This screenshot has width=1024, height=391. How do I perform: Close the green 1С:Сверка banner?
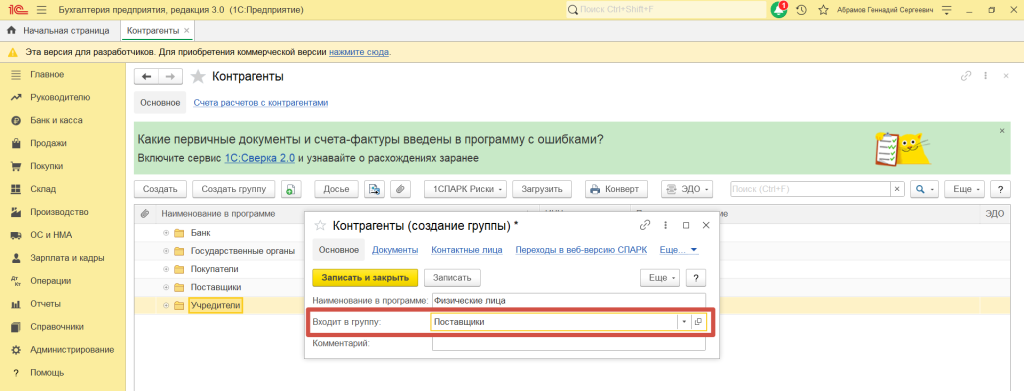click(1002, 131)
